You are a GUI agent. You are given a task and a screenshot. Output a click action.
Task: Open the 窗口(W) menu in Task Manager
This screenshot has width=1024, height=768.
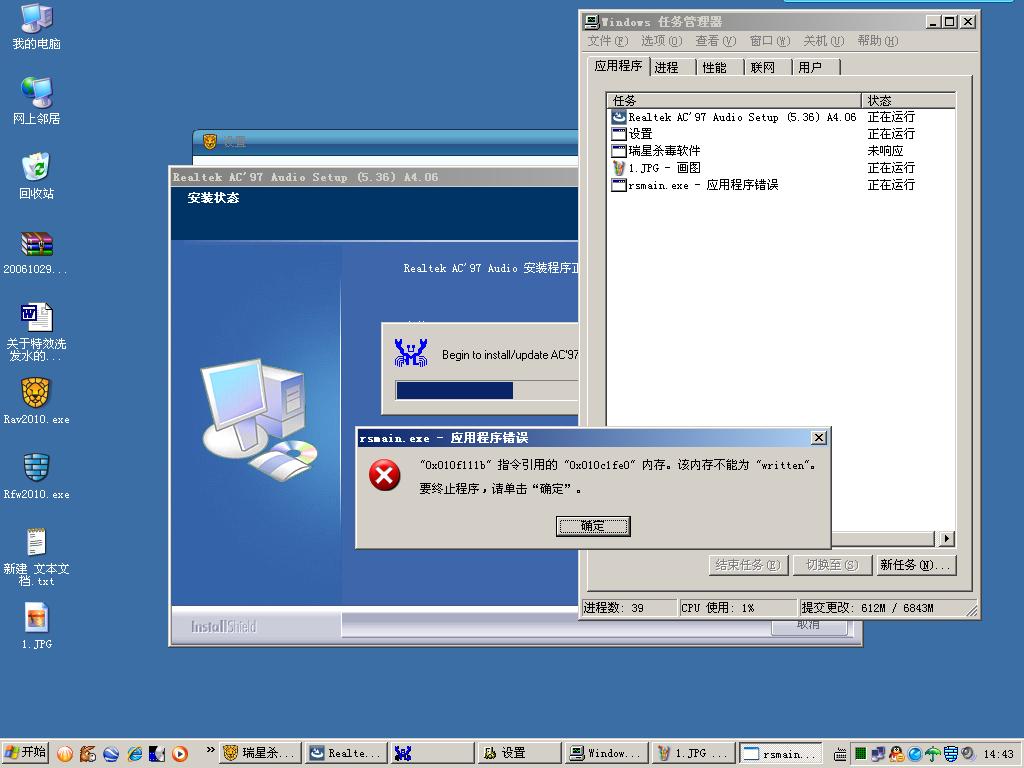pyautogui.click(x=769, y=40)
